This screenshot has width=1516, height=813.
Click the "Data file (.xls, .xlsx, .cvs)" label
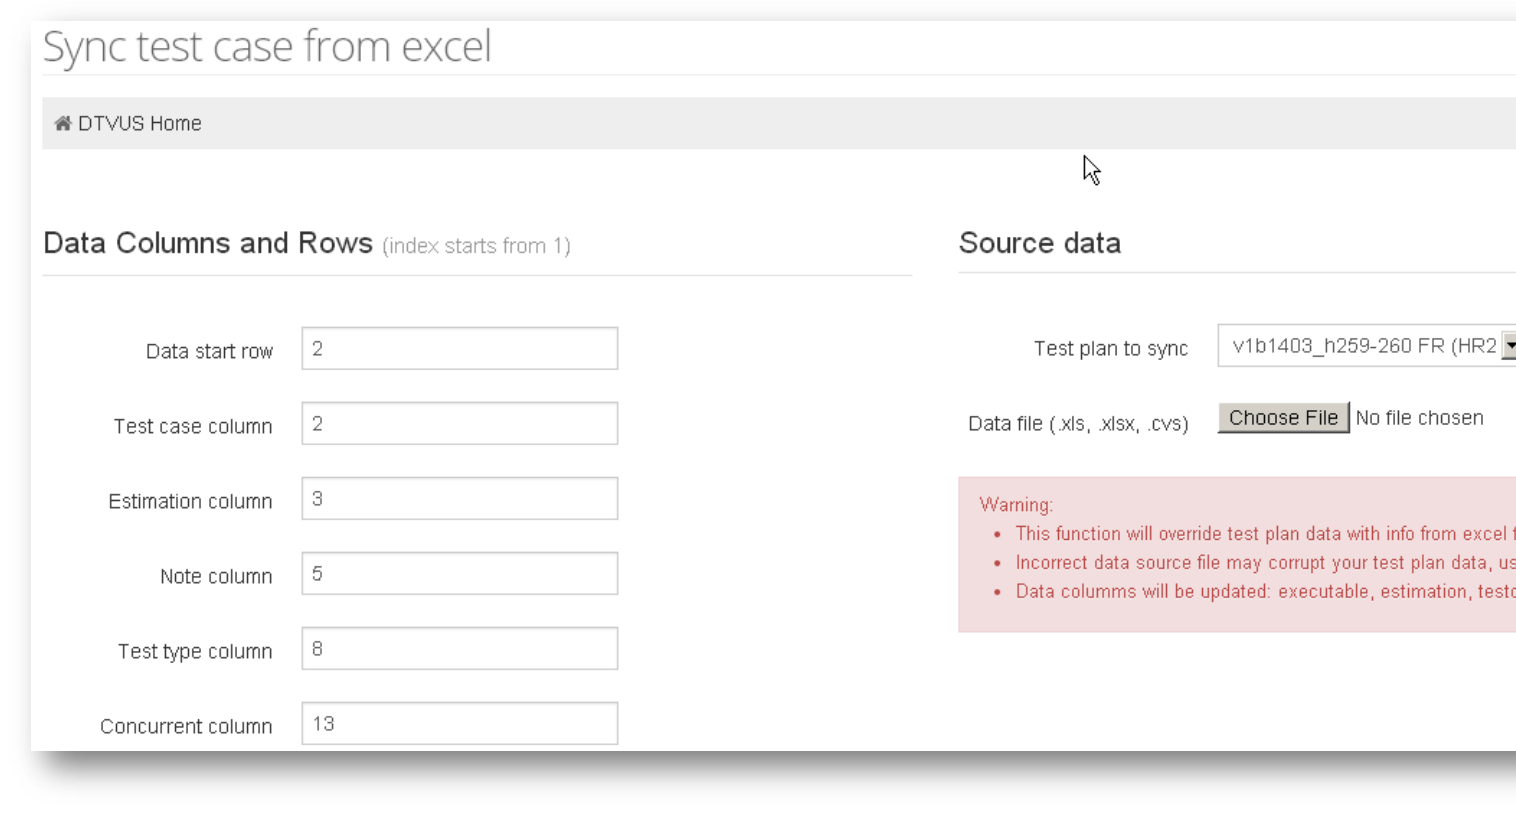pos(1078,423)
